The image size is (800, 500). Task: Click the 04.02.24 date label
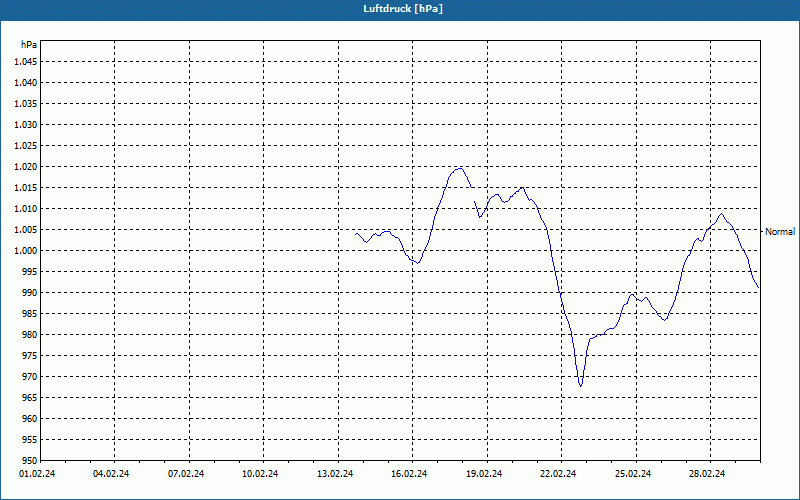111,474
